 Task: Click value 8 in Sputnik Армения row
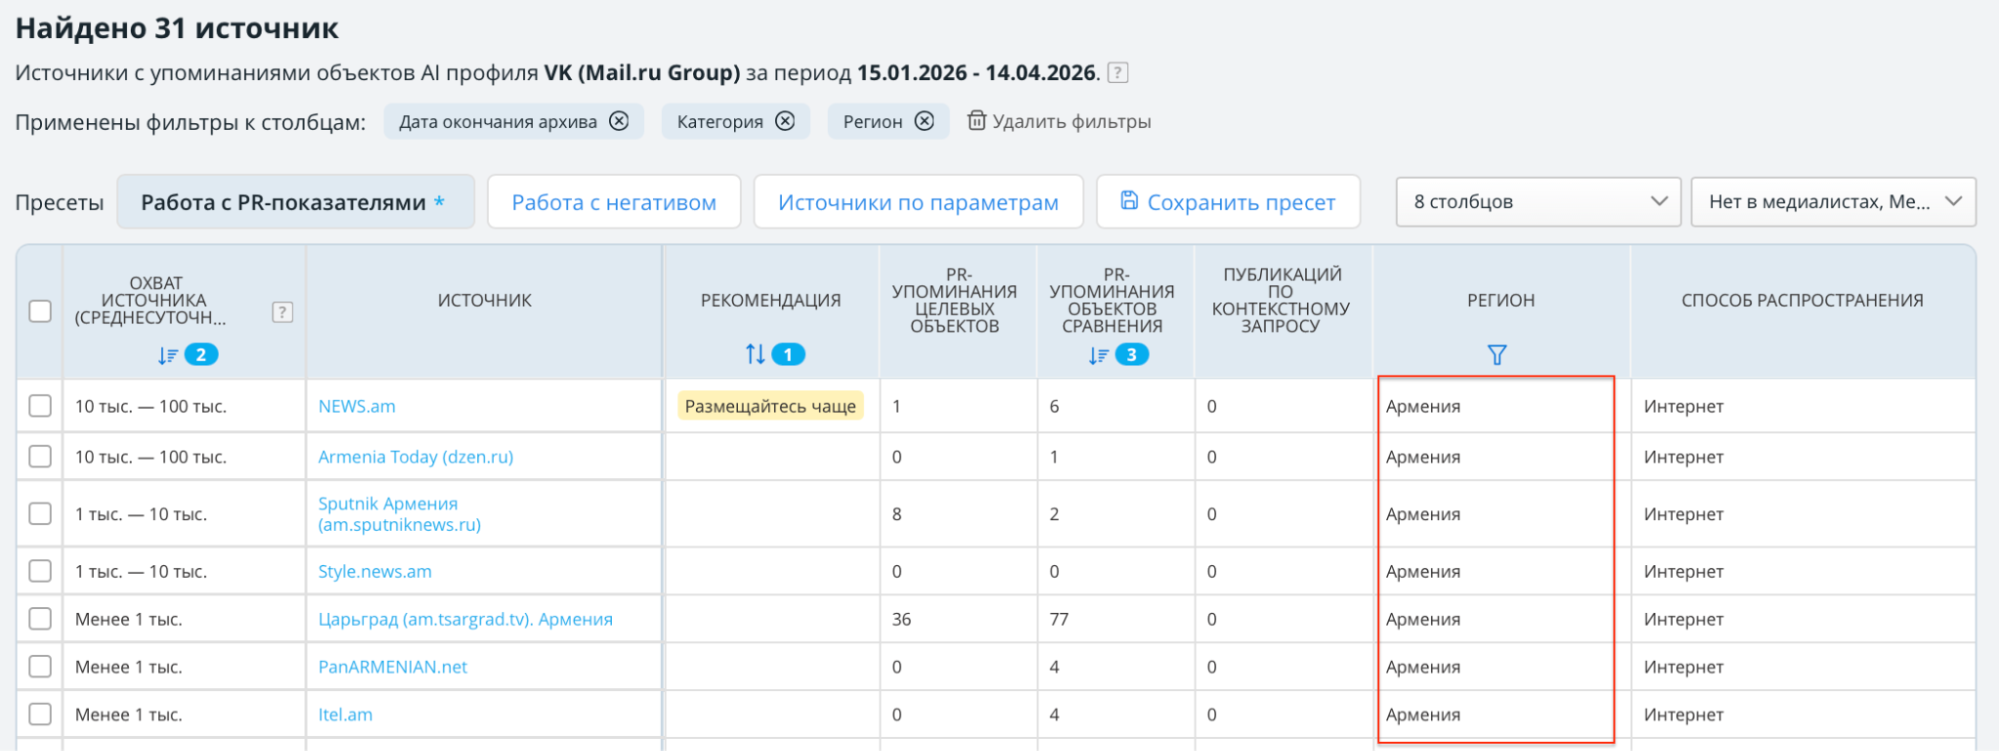tap(897, 514)
